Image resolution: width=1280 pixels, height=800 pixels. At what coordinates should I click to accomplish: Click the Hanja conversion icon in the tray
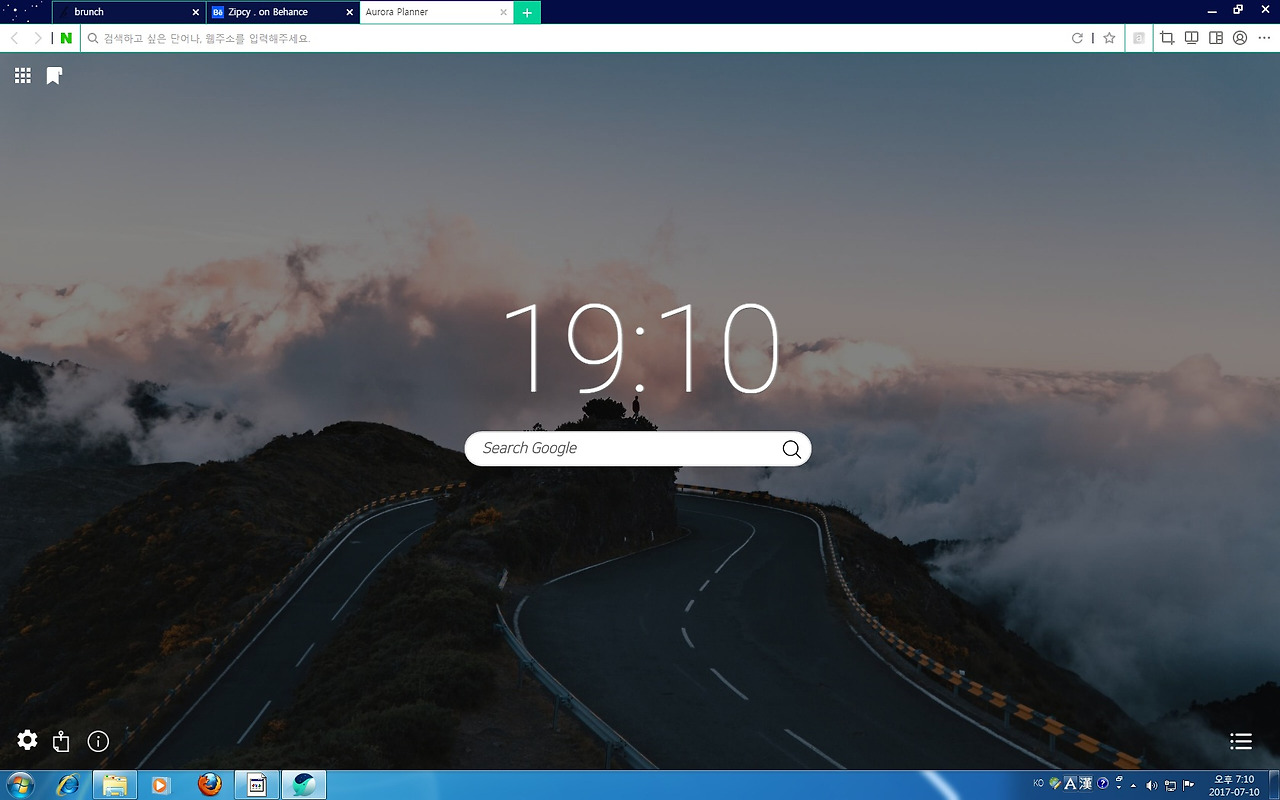[x=1084, y=784]
